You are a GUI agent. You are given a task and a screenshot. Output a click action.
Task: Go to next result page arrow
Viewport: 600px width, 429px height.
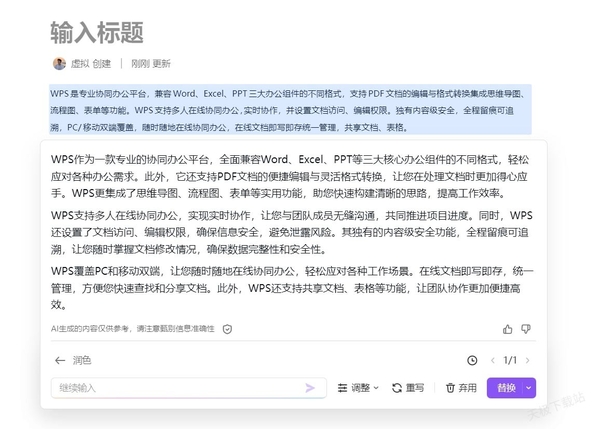(528, 360)
